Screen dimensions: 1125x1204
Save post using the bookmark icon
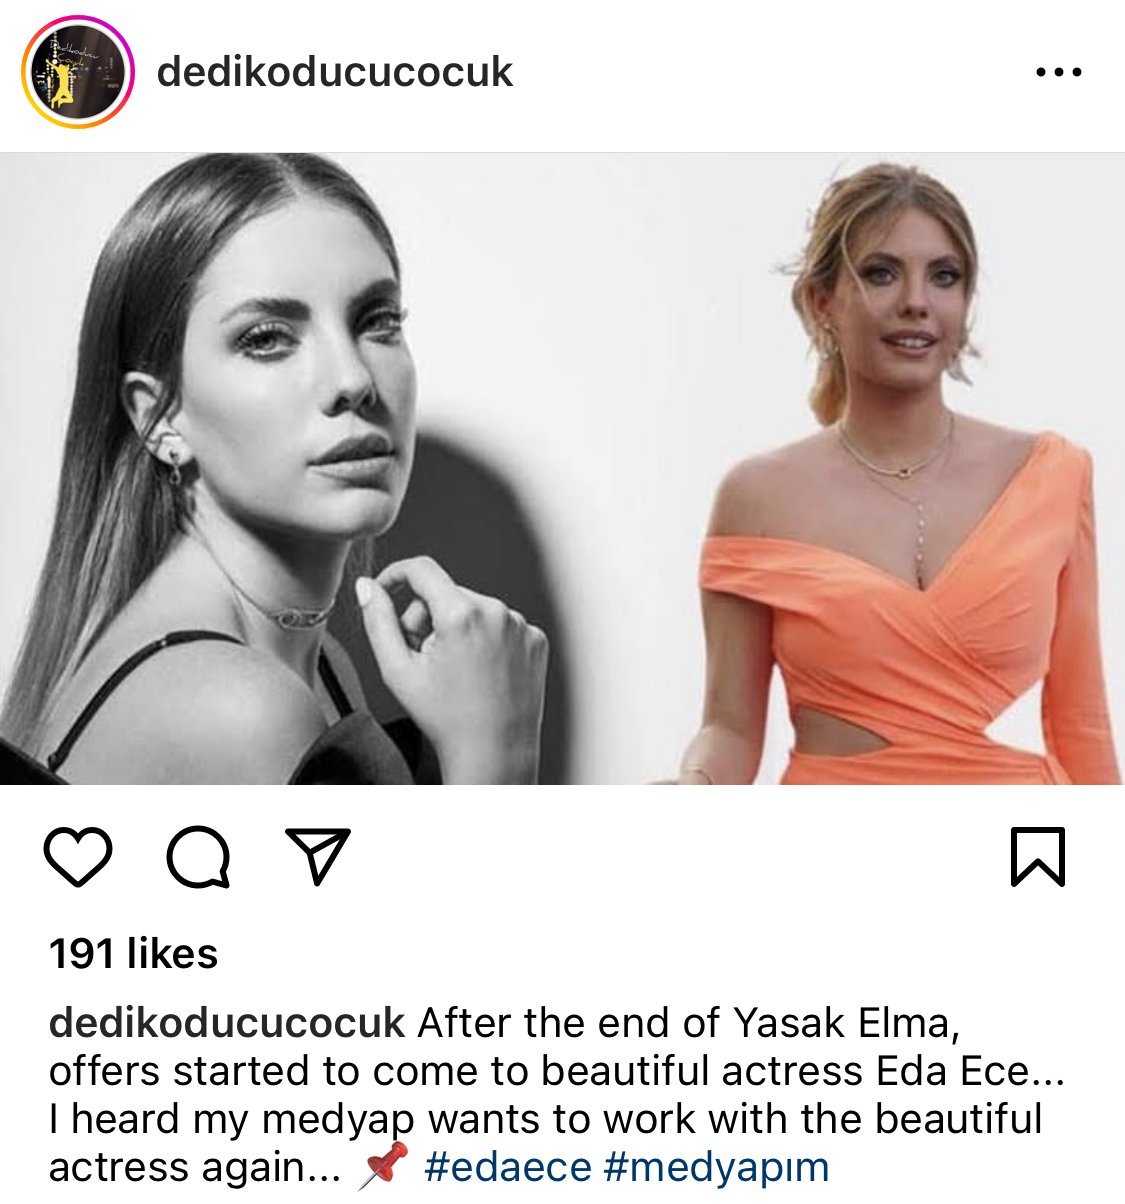[1037, 857]
